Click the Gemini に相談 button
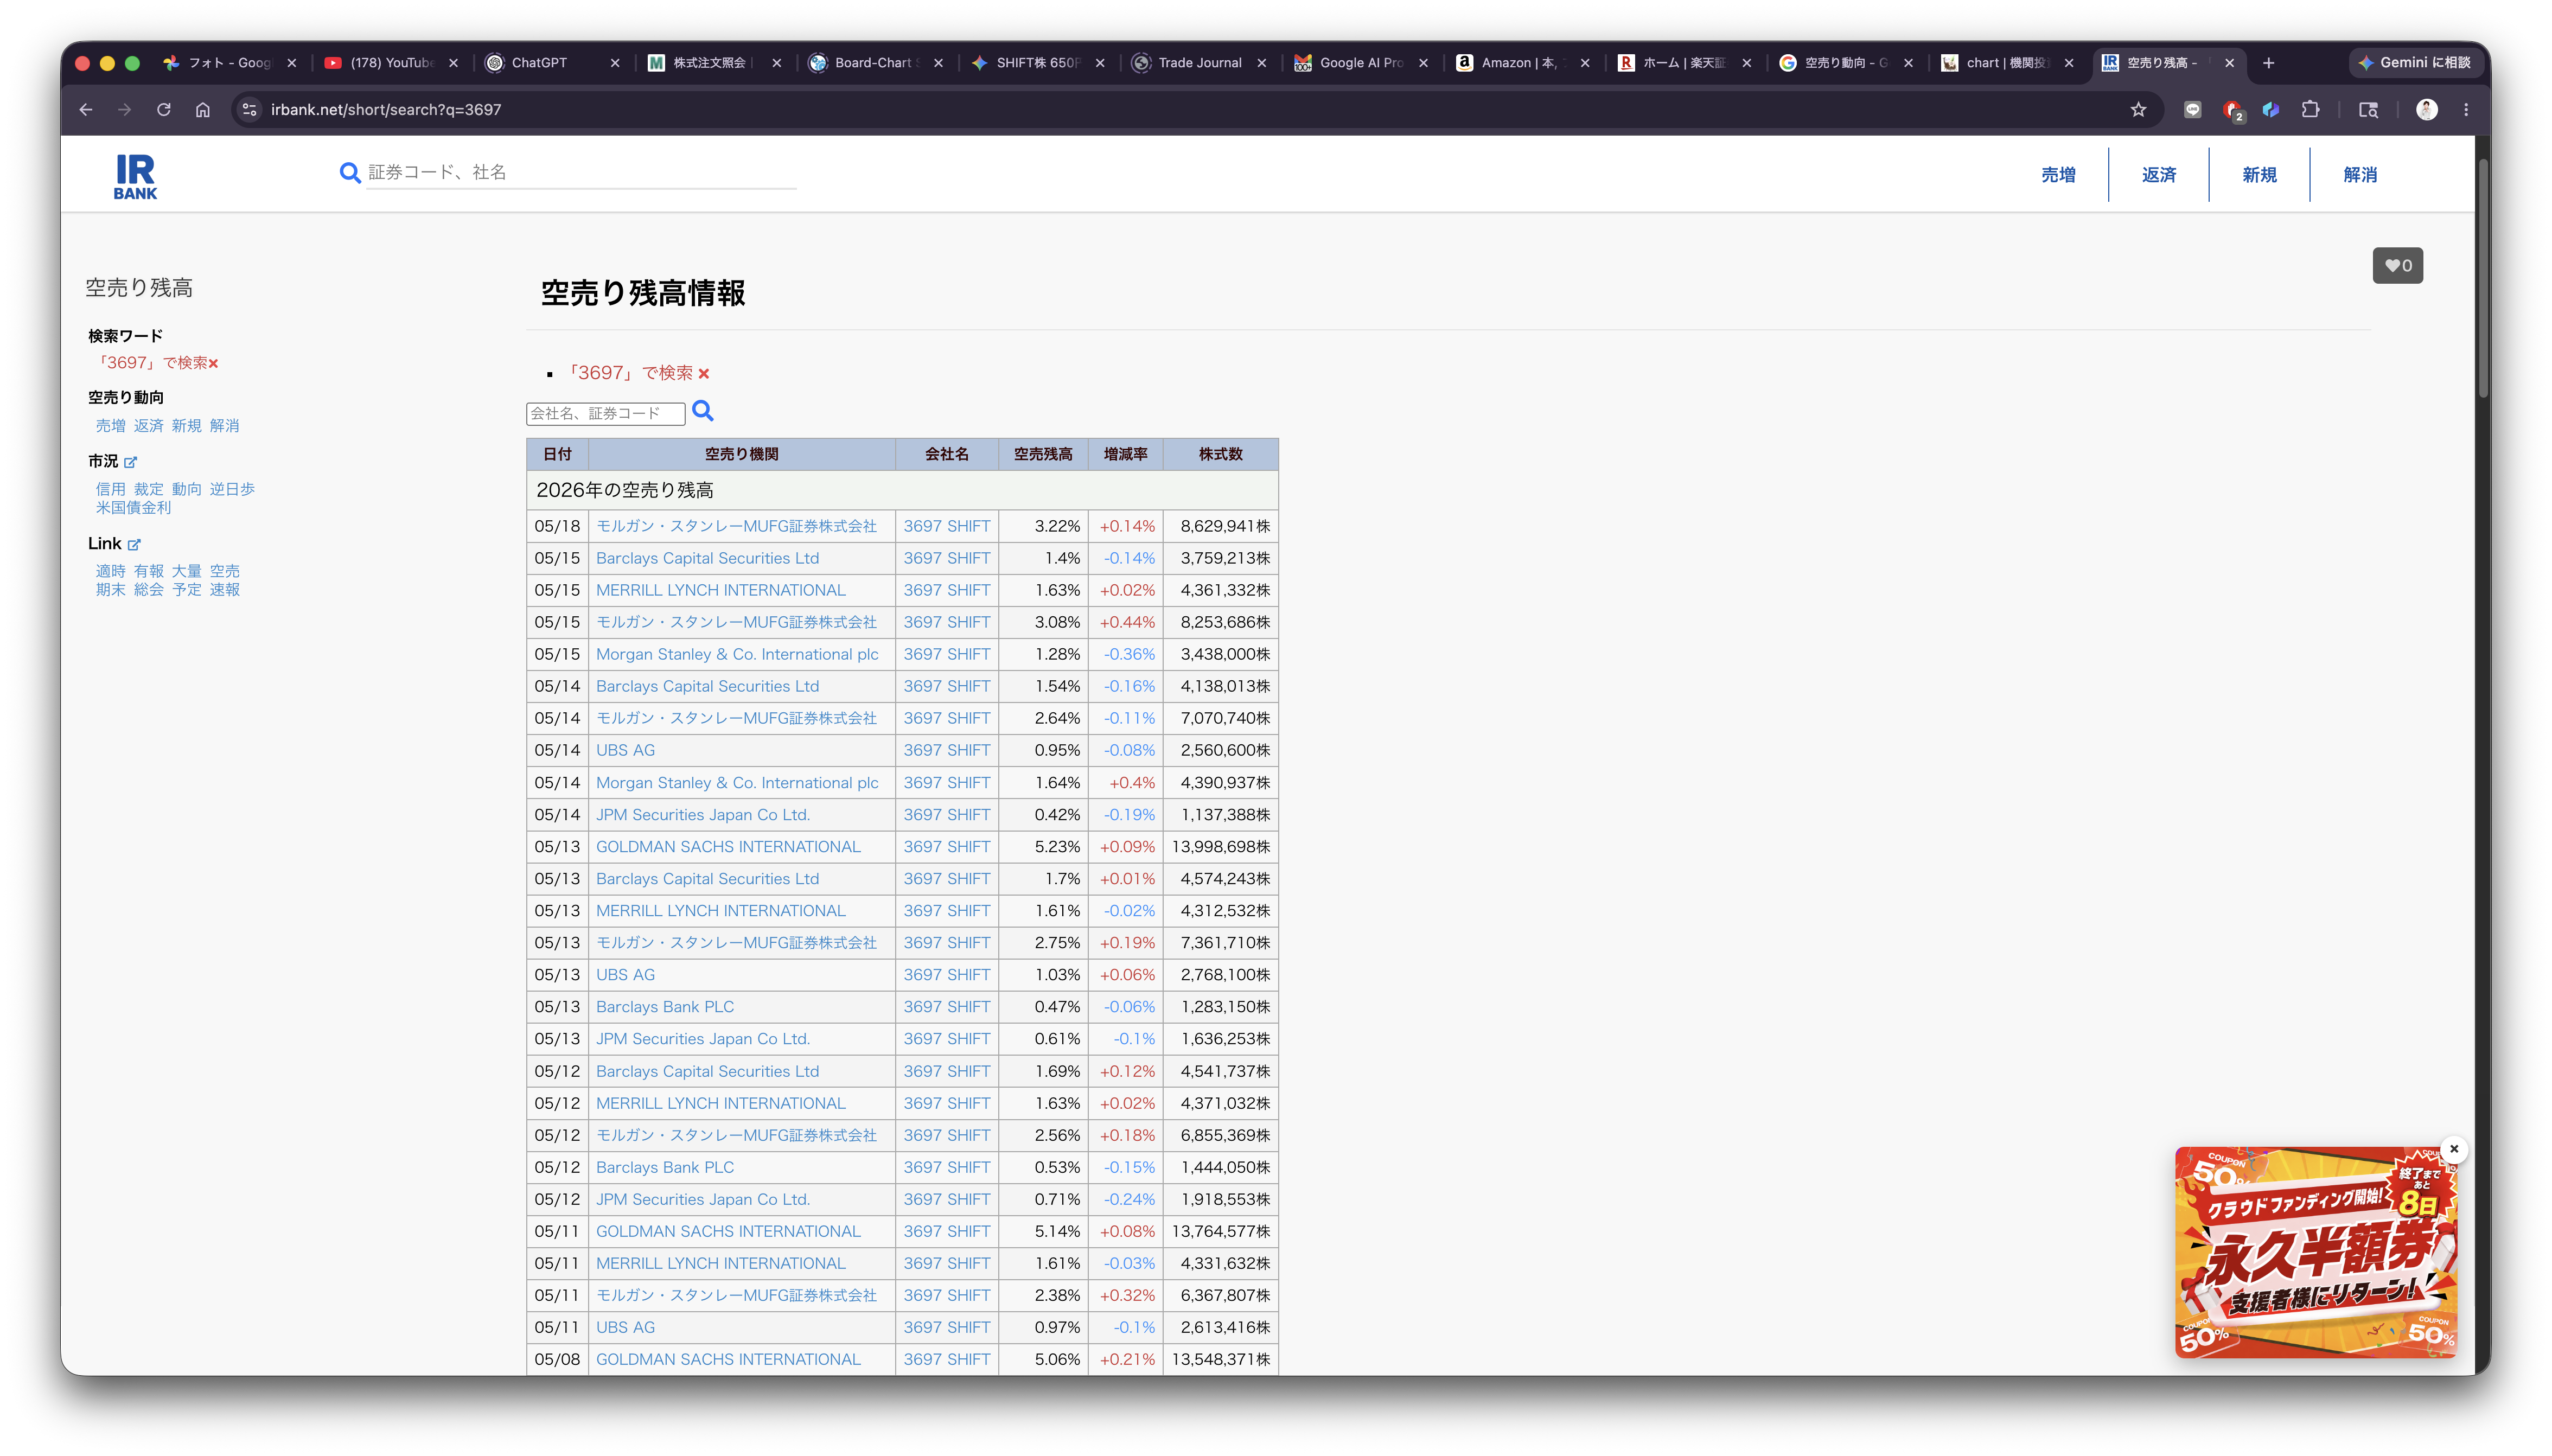2552x1456 pixels. click(2415, 63)
